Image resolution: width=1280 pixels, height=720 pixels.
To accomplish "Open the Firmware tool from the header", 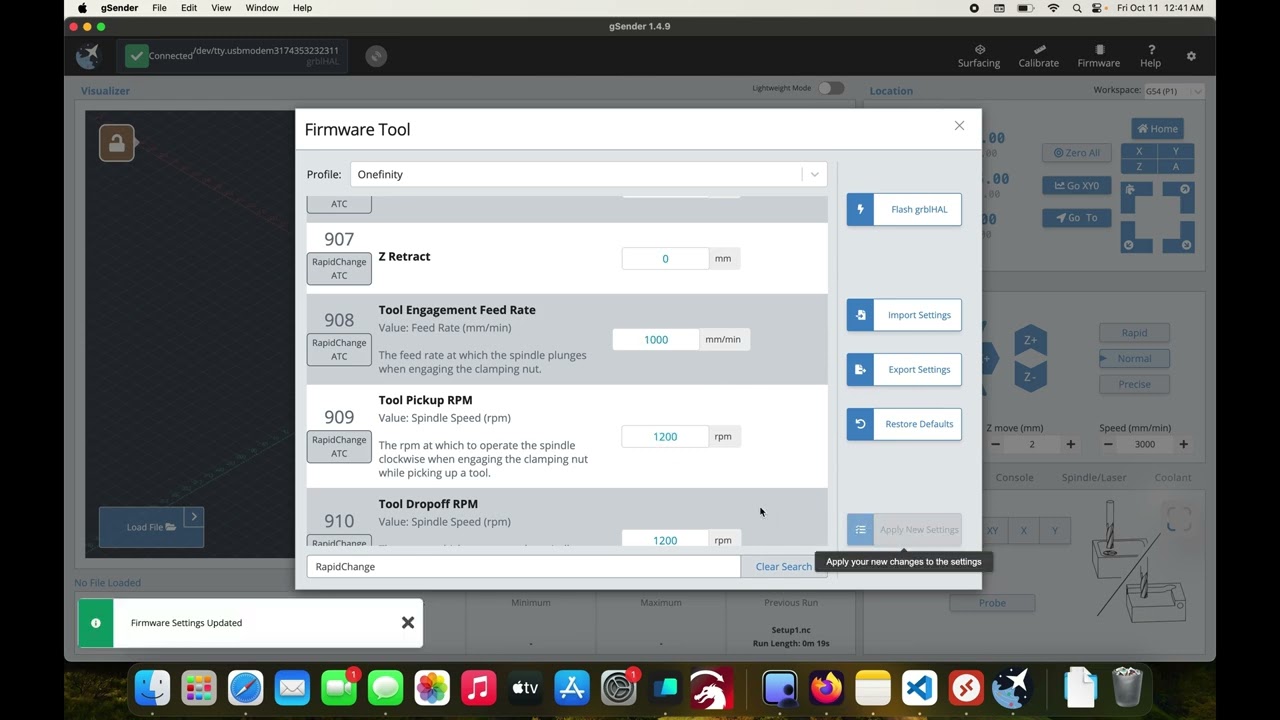I will coord(1098,56).
